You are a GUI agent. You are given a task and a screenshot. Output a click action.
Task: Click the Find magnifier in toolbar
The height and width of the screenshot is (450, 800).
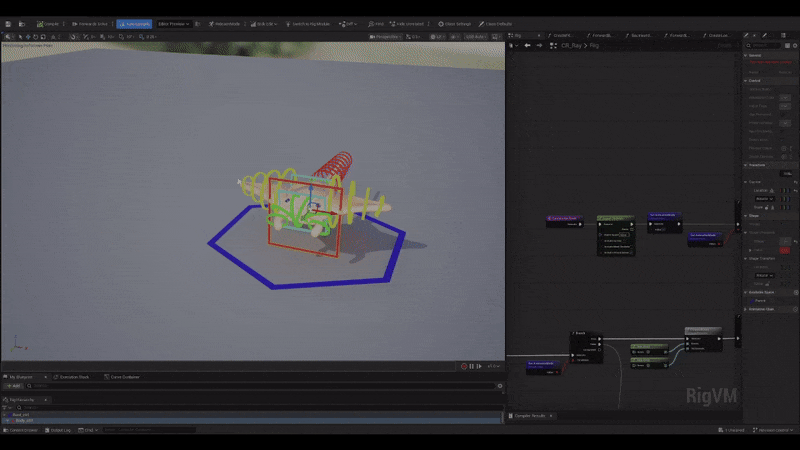[x=376, y=24]
